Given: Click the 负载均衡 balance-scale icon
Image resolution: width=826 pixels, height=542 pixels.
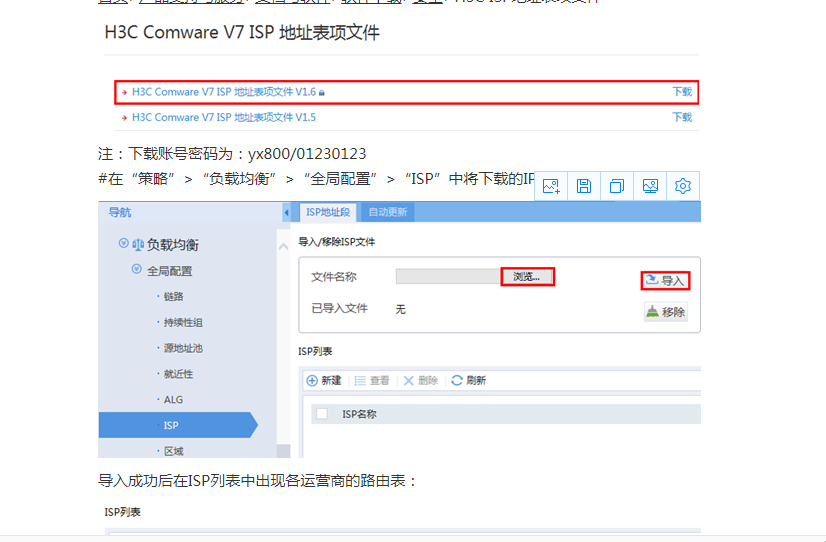Looking at the screenshot, I should (x=138, y=244).
